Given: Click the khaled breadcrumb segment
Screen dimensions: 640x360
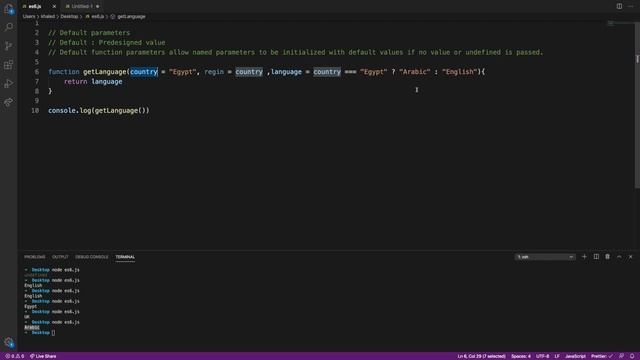Looking at the screenshot, I should 48,17.
